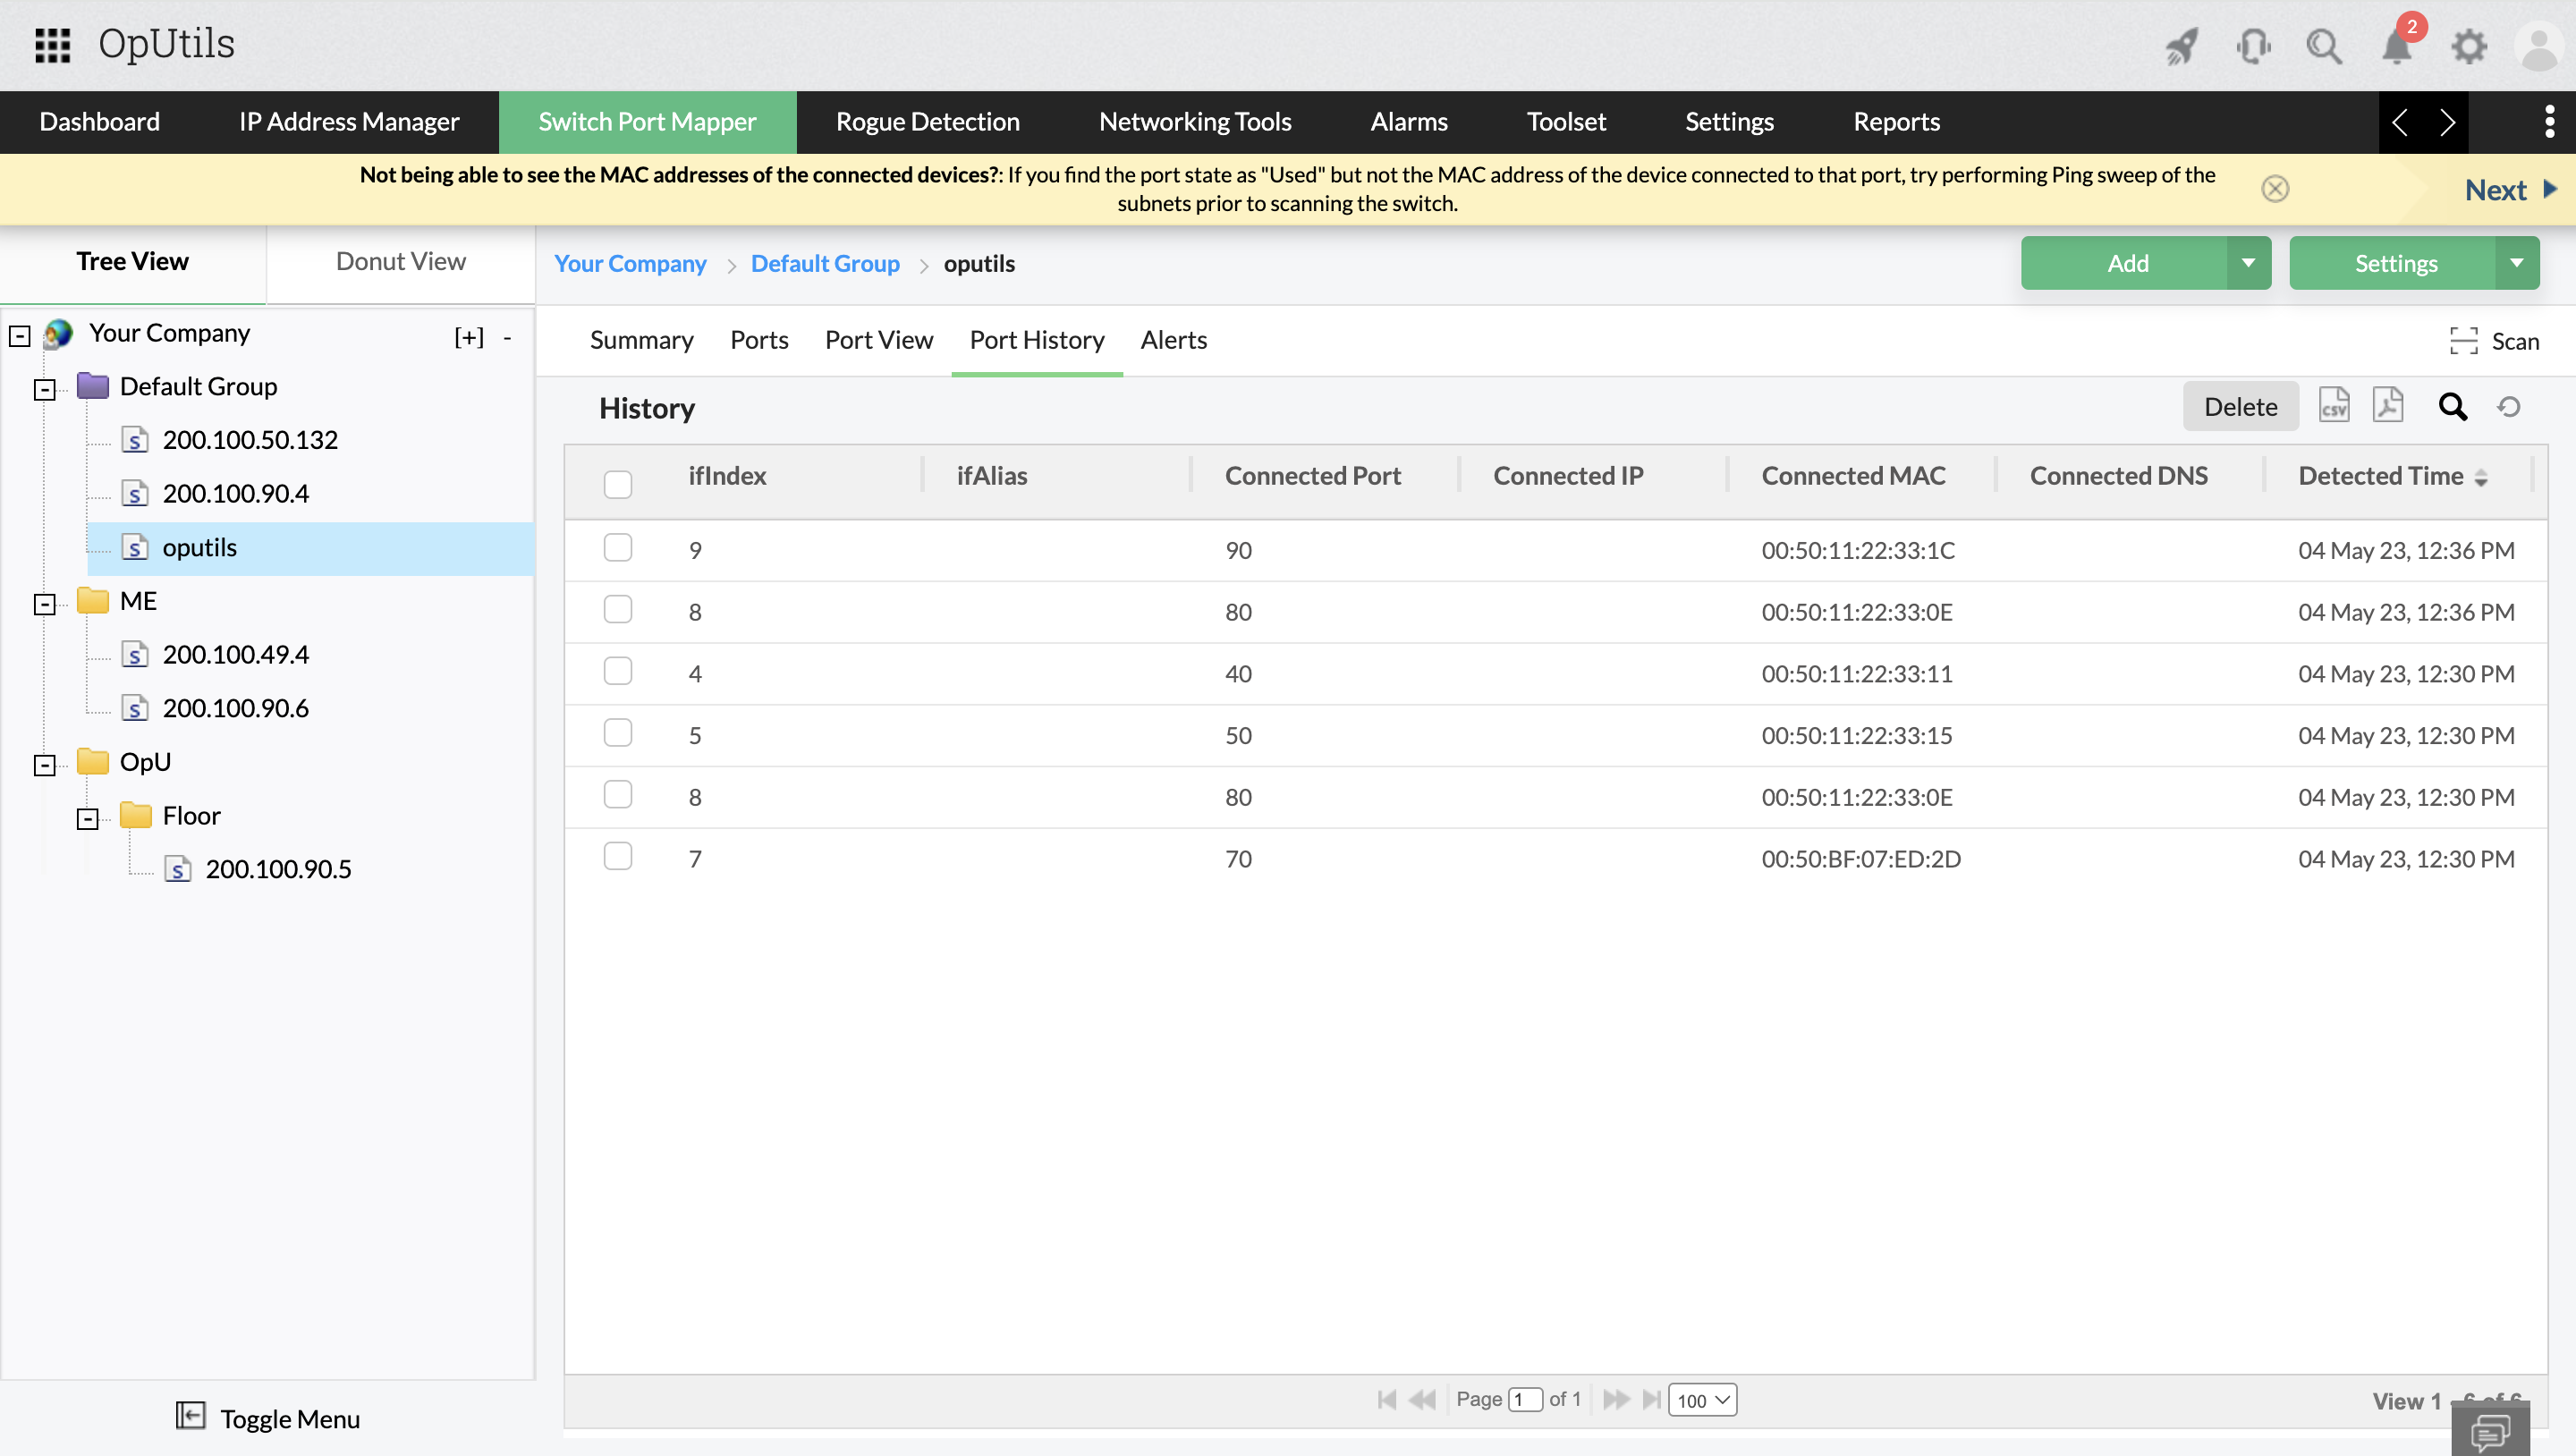Click the page number input field

[x=1524, y=1400]
